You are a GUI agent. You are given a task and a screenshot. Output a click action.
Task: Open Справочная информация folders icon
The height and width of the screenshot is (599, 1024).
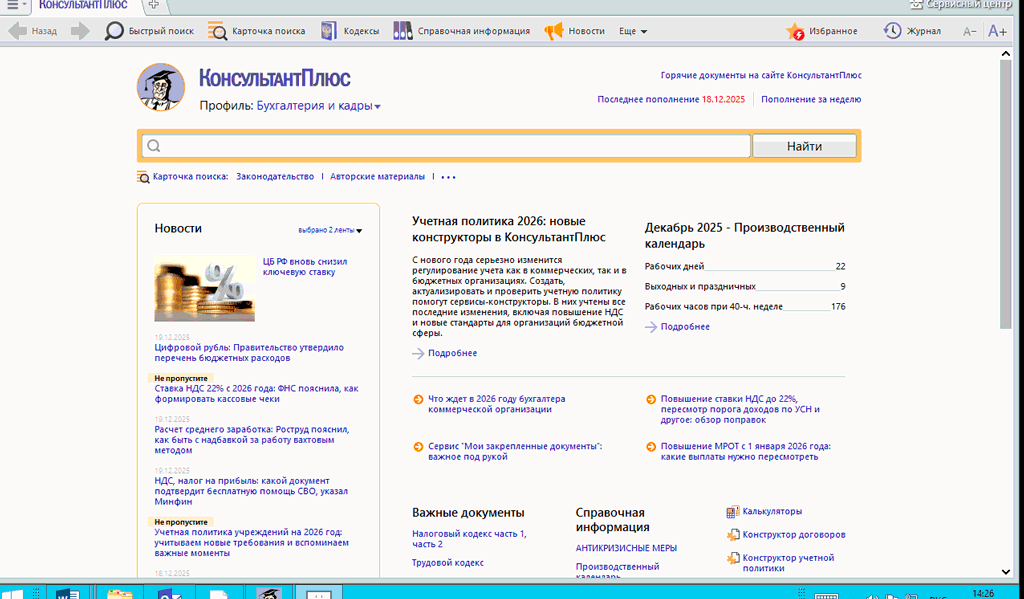click(402, 31)
